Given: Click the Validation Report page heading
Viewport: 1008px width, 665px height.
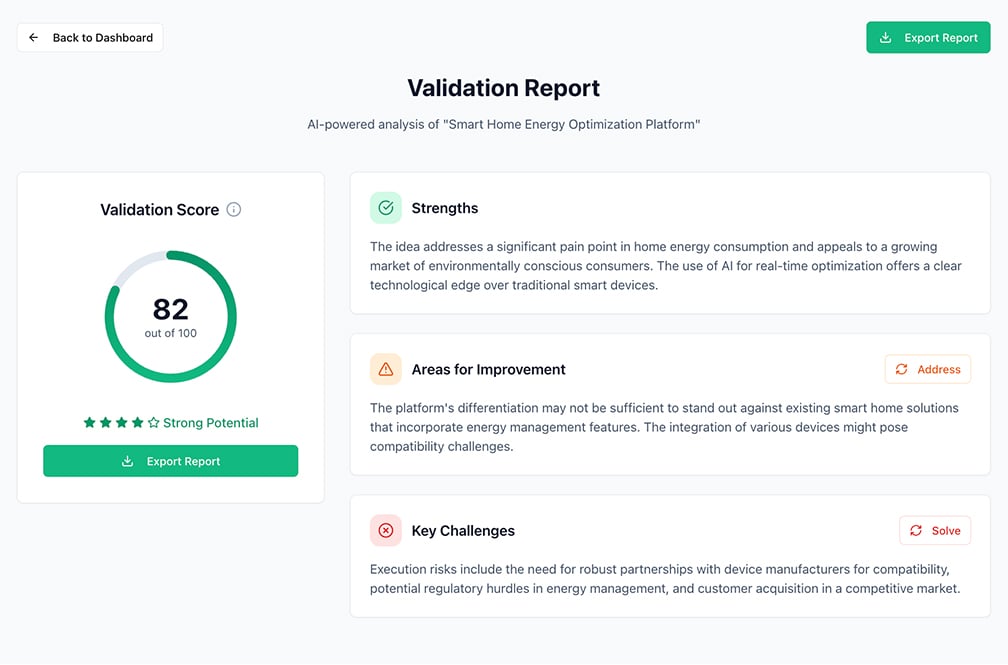Looking at the screenshot, I should click(x=504, y=88).
